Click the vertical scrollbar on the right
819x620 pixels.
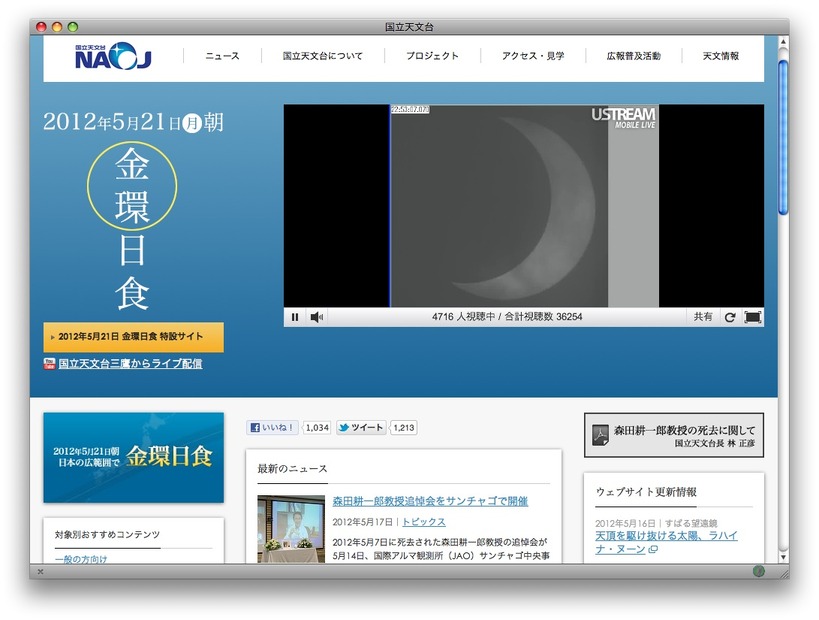click(783, 140)
